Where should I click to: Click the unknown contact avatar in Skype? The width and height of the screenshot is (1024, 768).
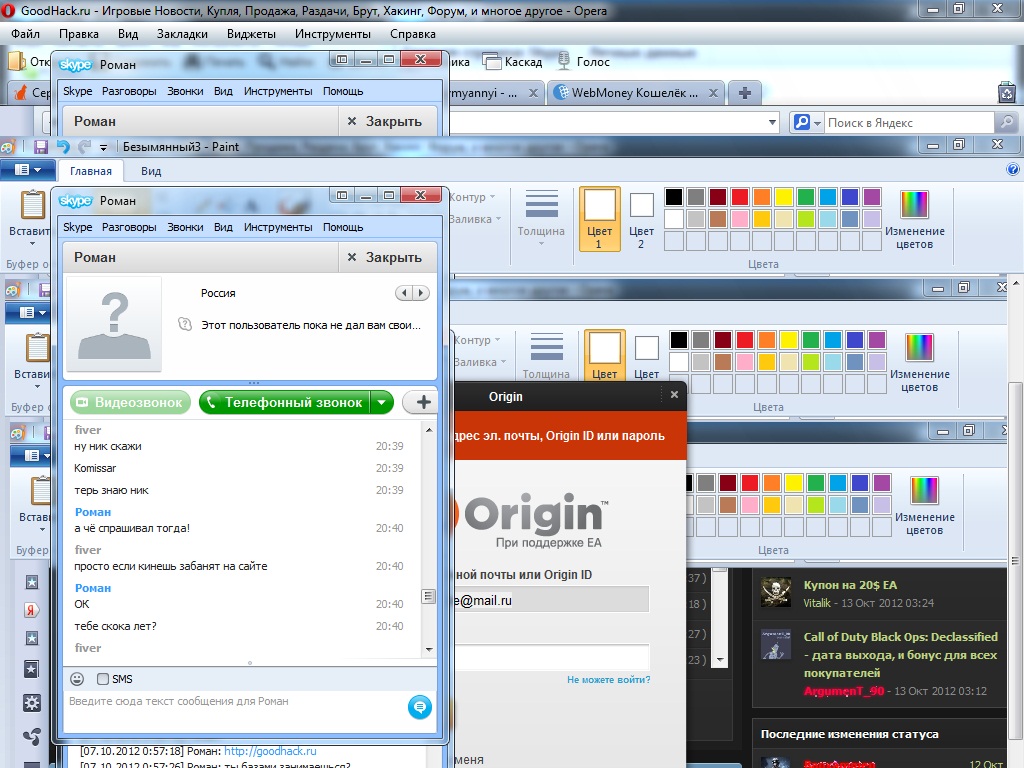[x=114, y=324]
